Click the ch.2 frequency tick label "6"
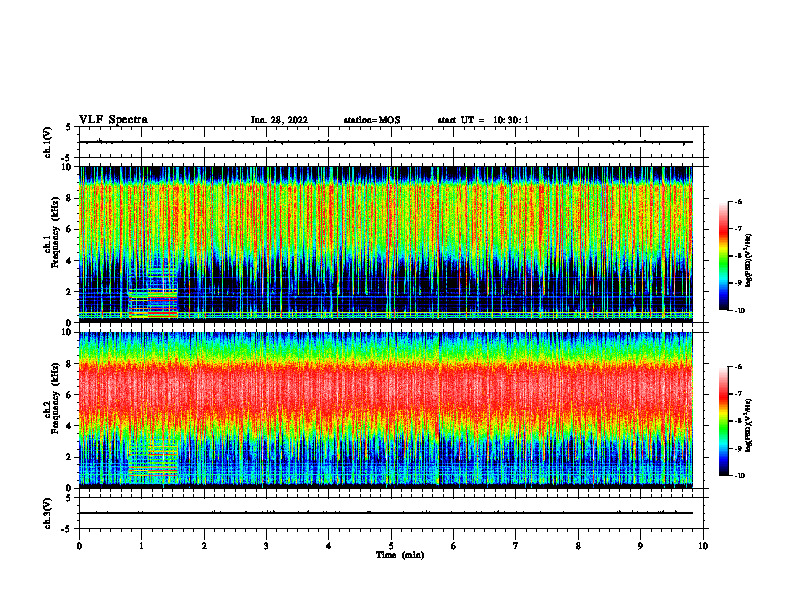Screen dimensions: 792x612 [71, 395]
